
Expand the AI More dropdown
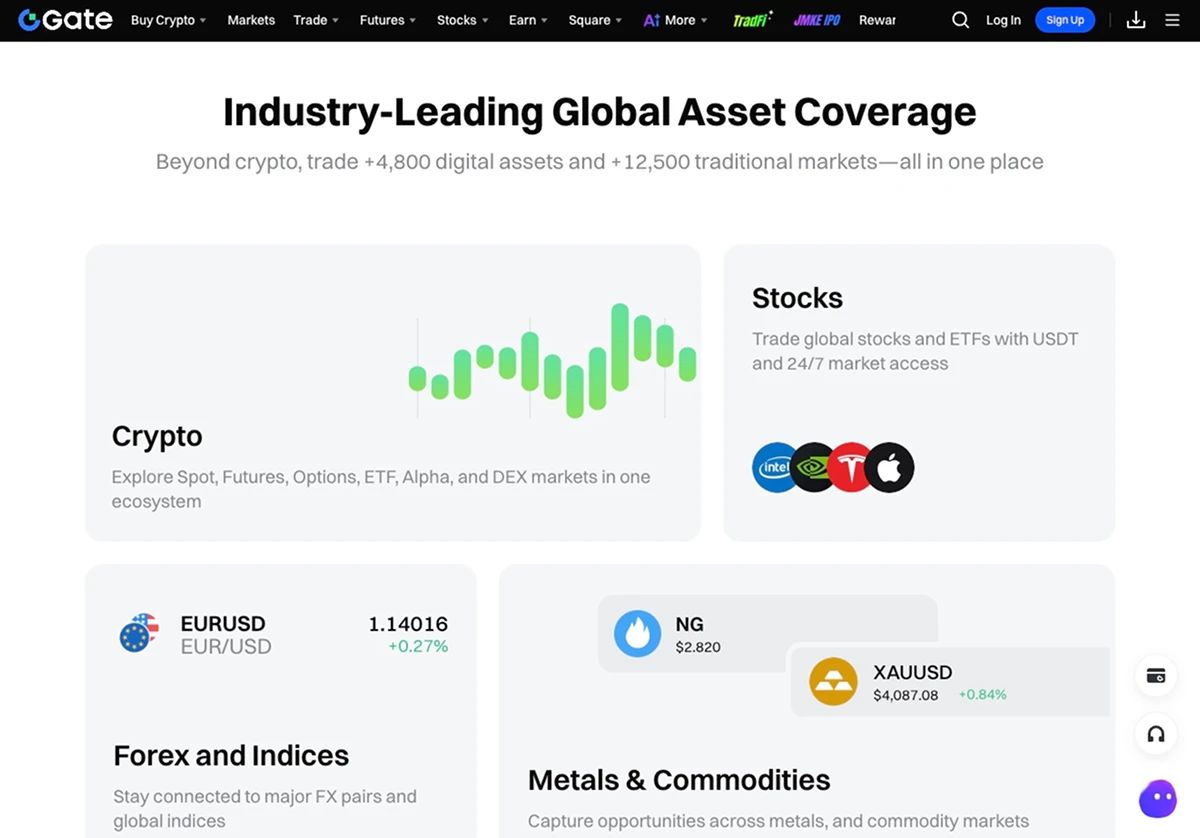(x=675, y=20)
